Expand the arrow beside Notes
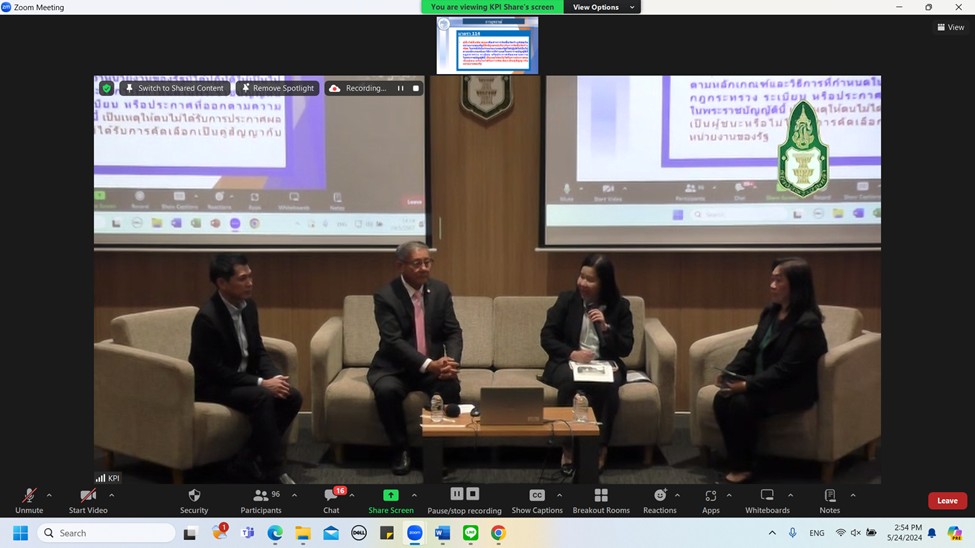Screen dimensions: 975x548 coord(853,495)
